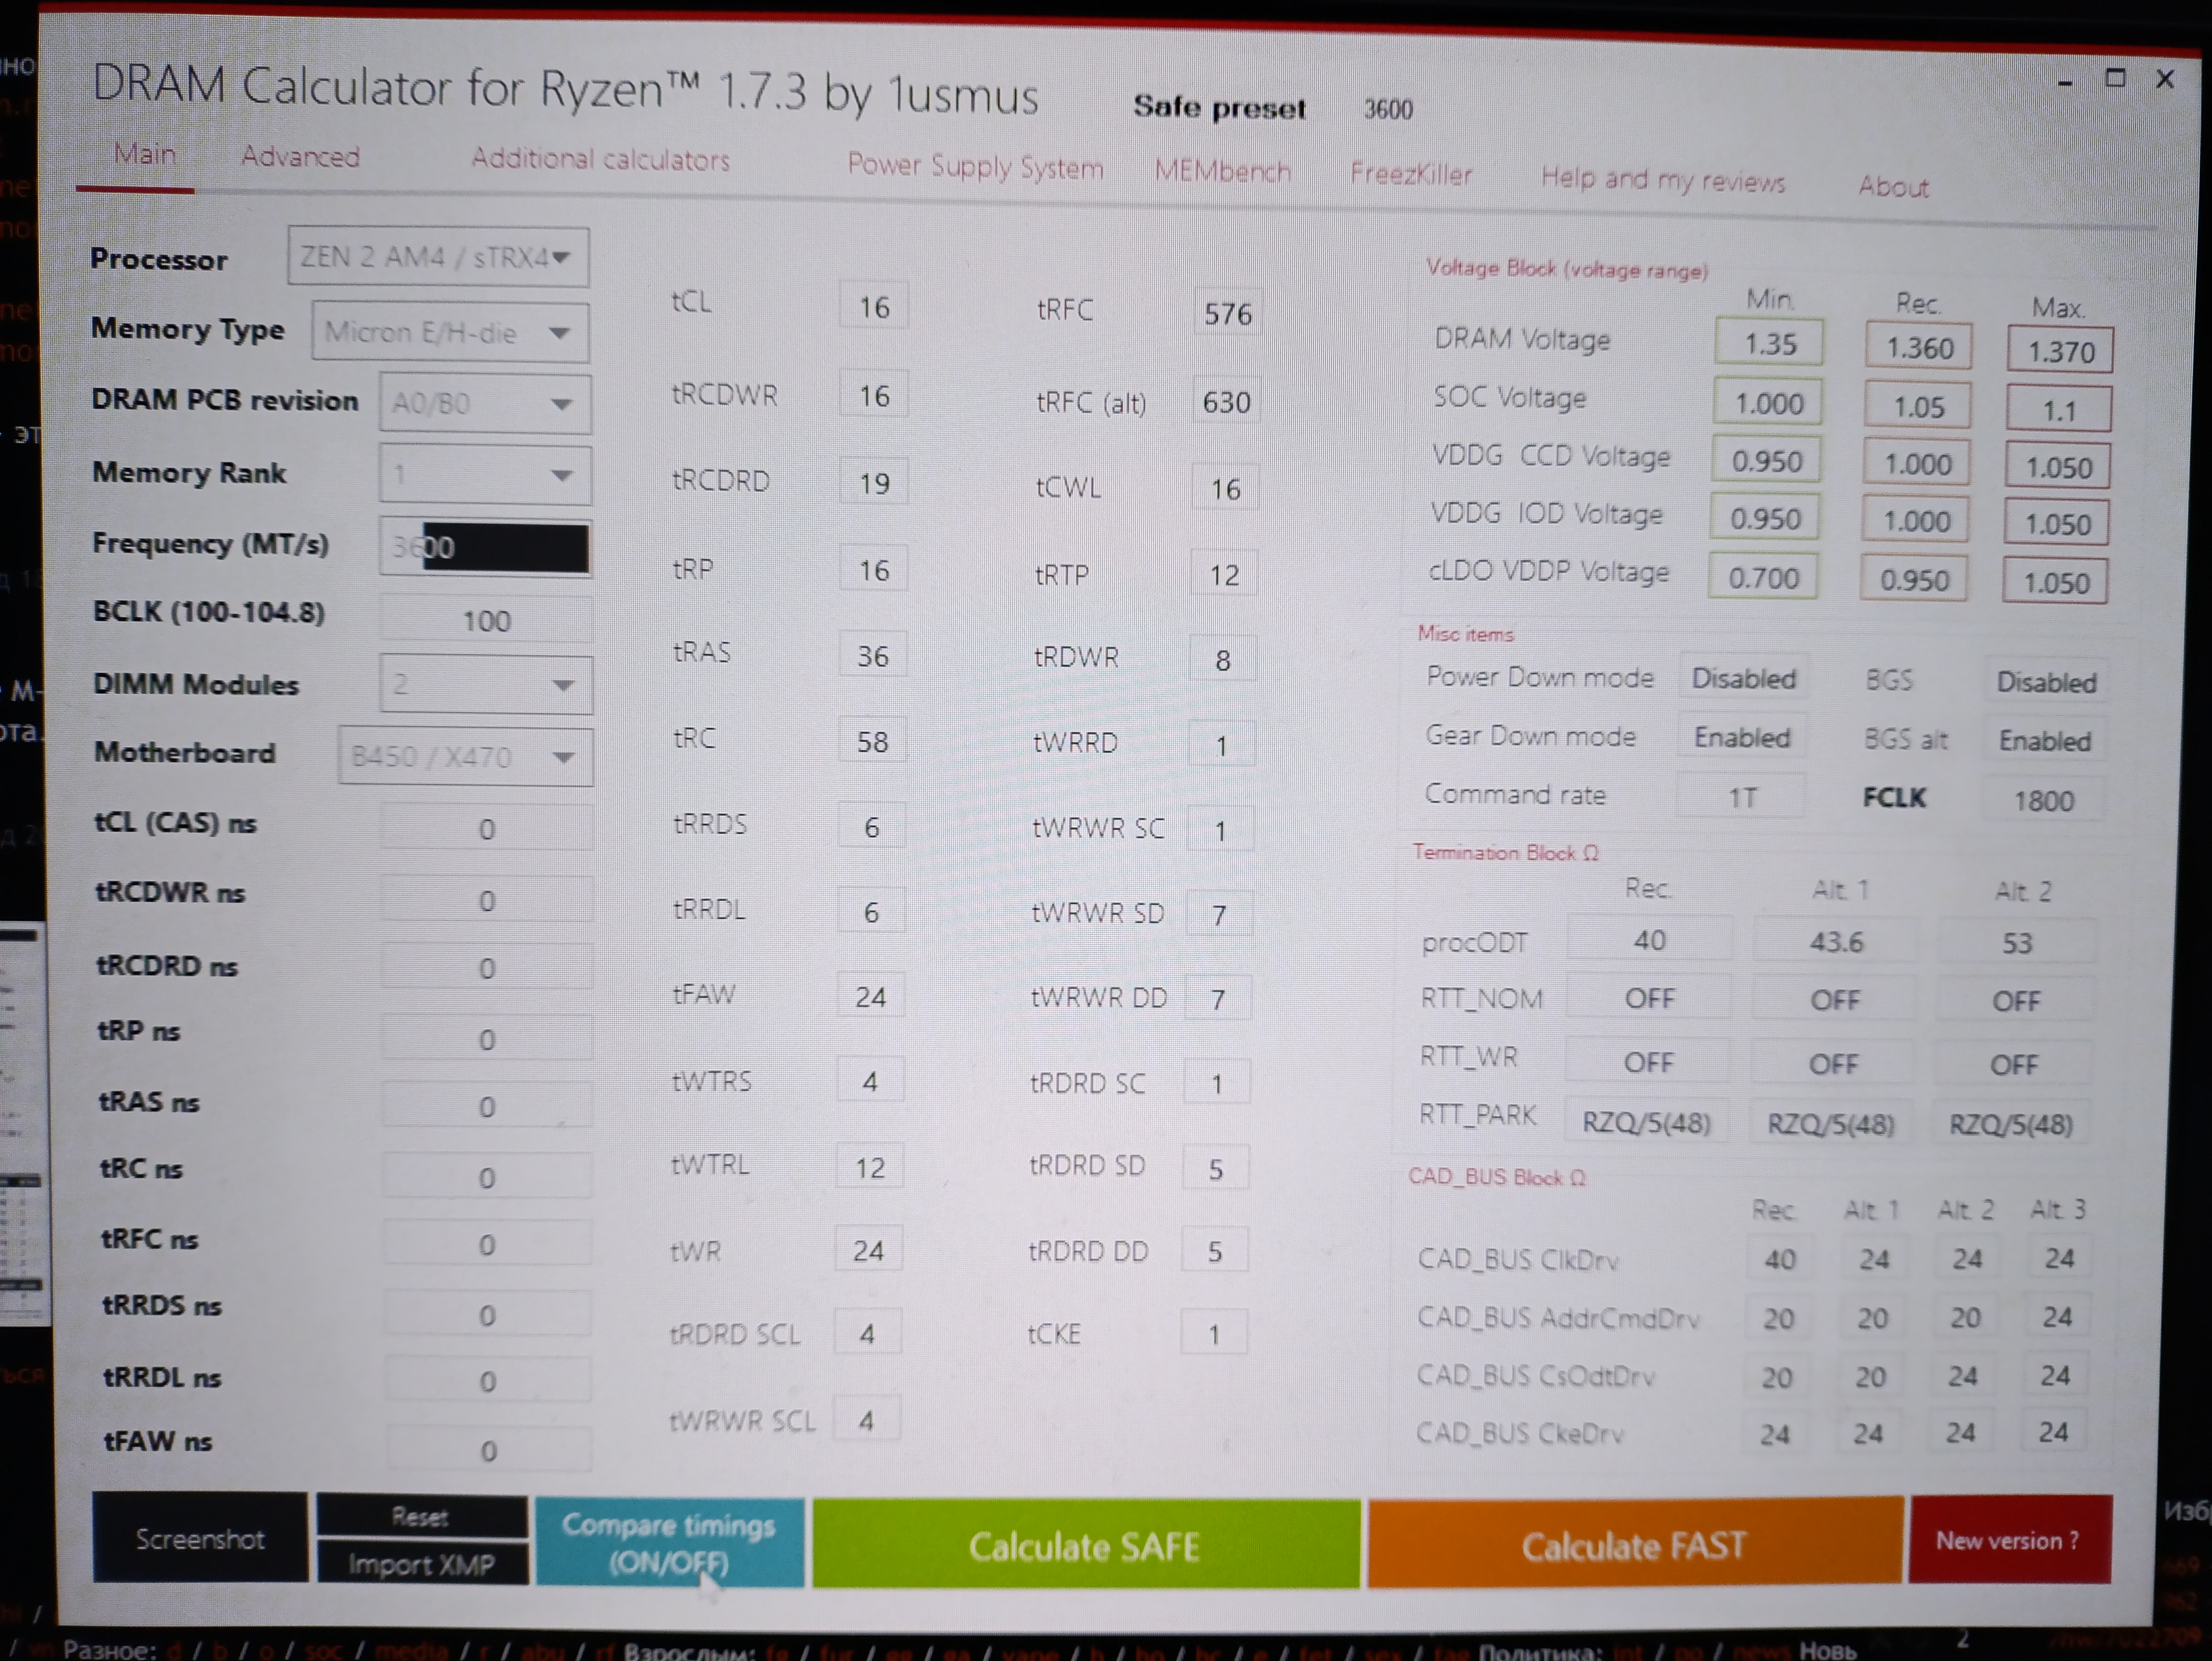Viewport: 2212px width, 1661px height.
Task: Expand the DIMM Modules dropdown
Action: 486,685
